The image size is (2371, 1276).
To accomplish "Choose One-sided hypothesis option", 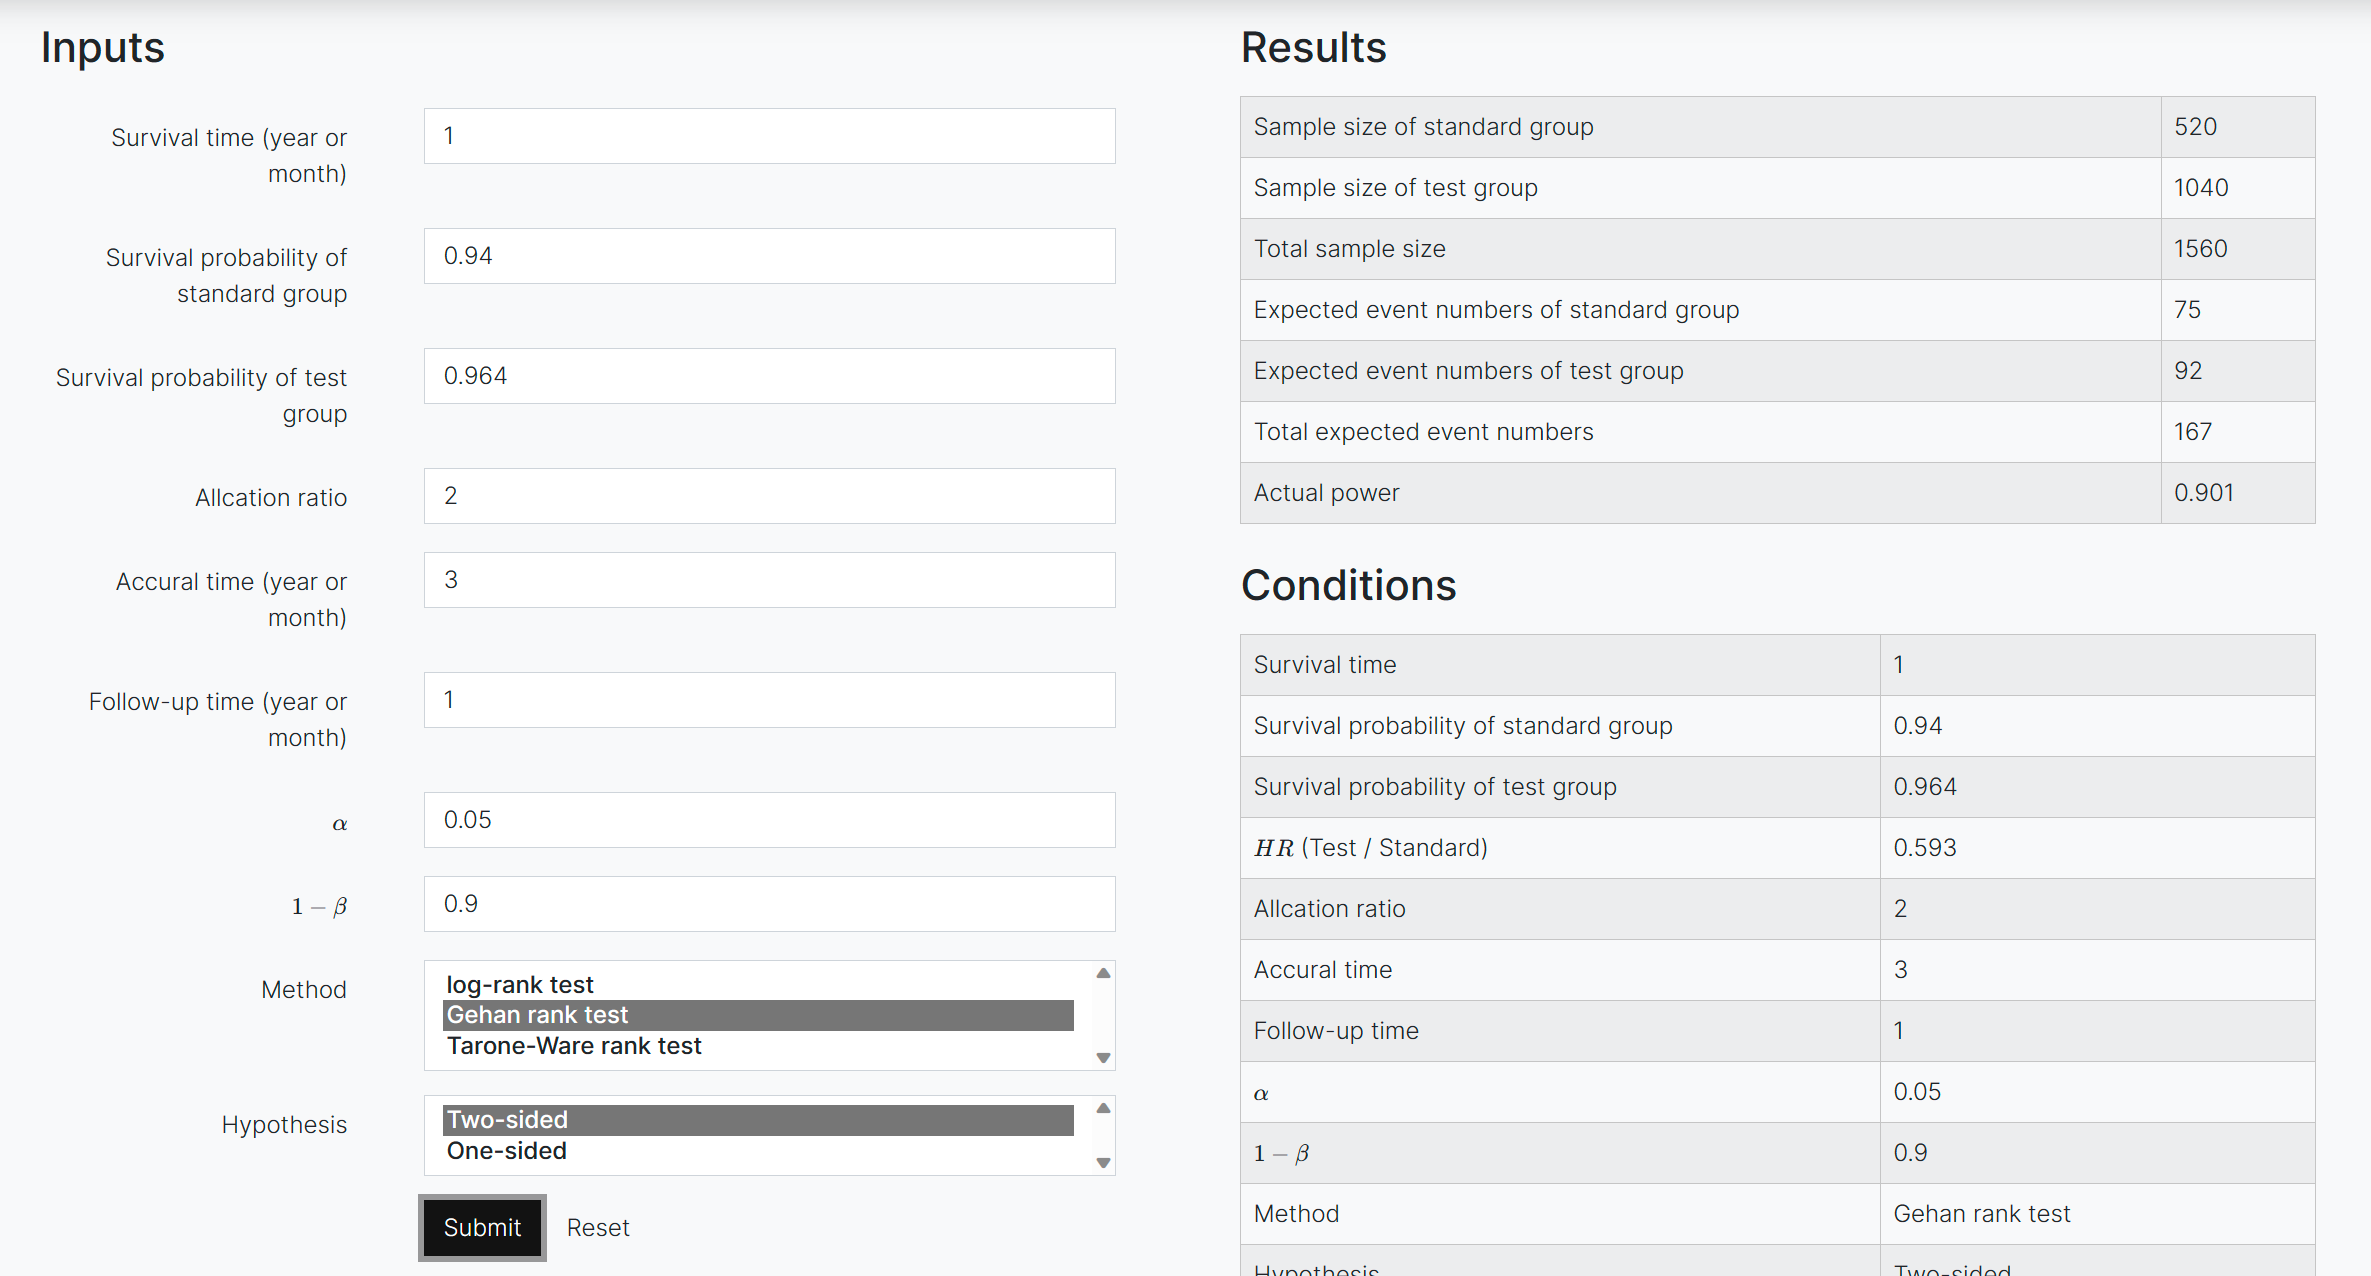I will point(507,1151).
